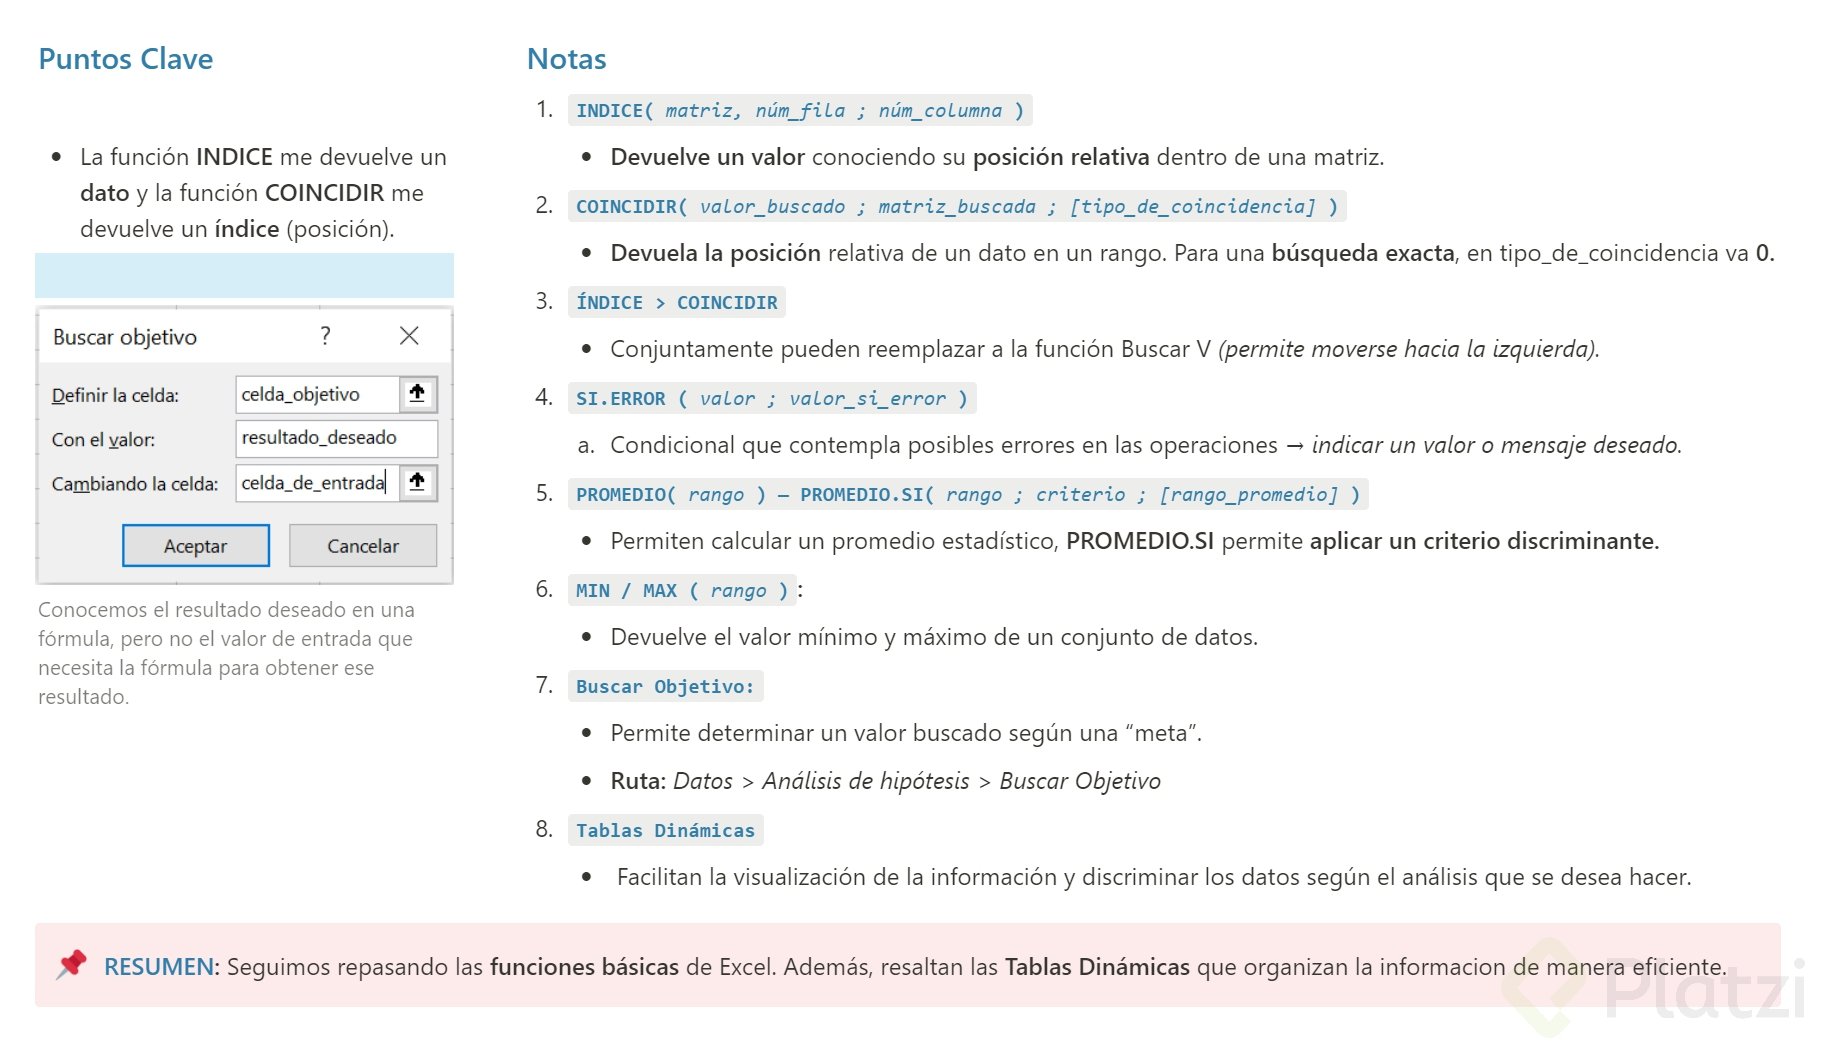Click inside the "celda_objetivo" input field
Image resolution: width=1824 pixels, height=1049 pixels.
coord(315,394)
